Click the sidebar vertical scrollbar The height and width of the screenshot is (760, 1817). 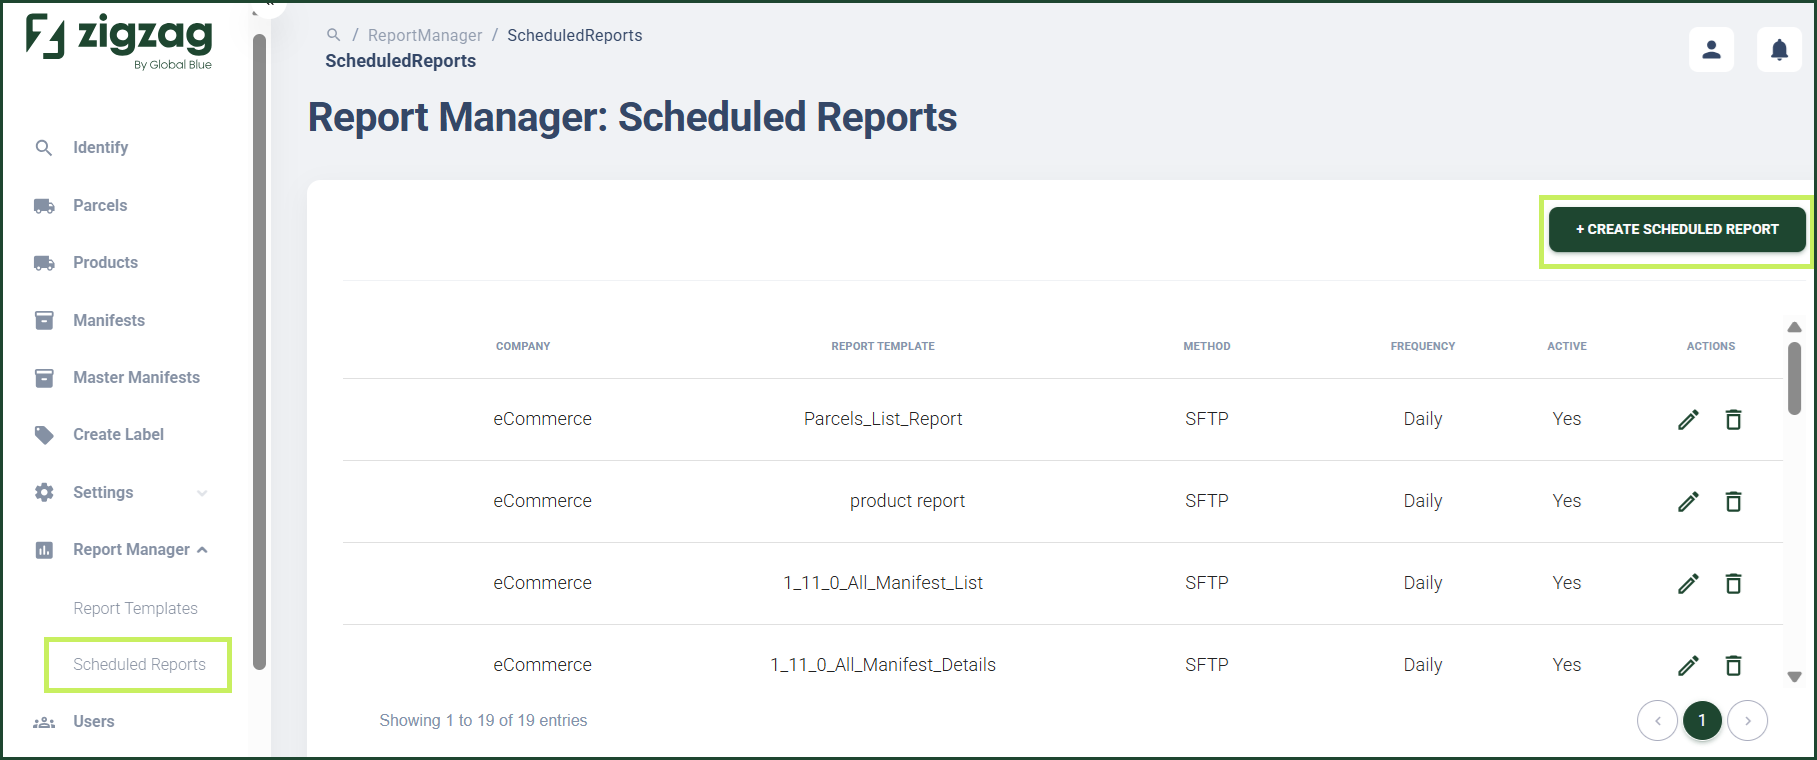tap(259, 352)
